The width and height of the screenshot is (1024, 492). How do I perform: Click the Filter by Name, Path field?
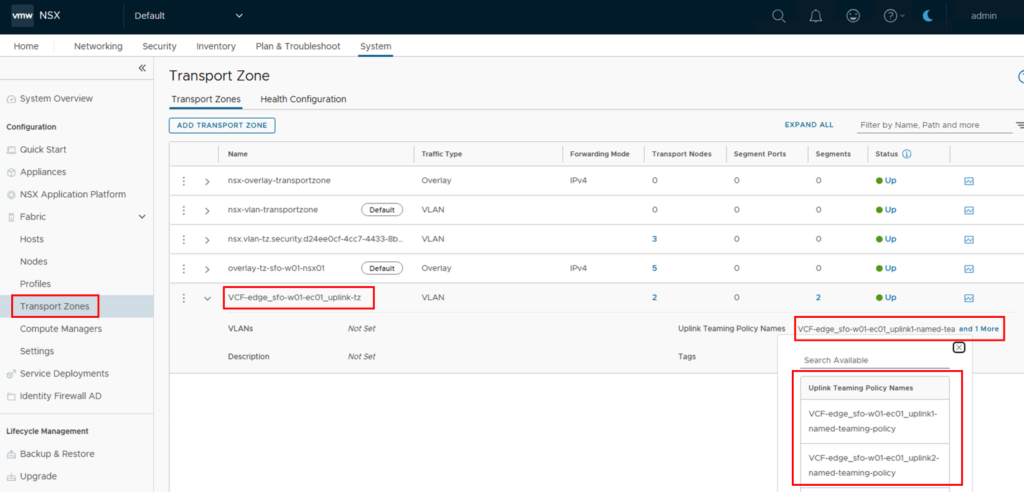[x=934, y=125]
